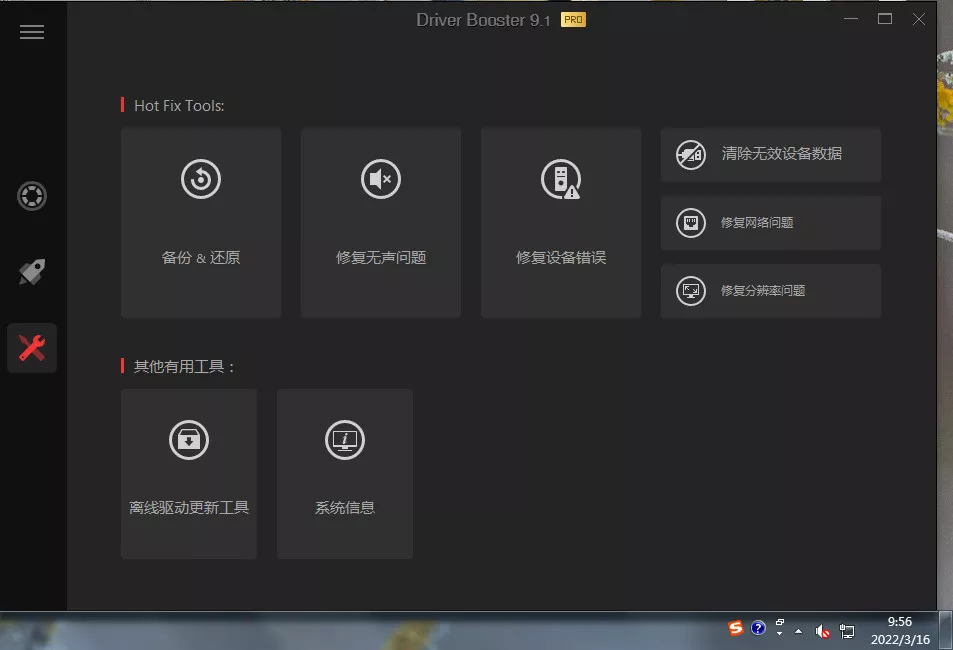The height and width of the screenshot is (650, 953).
Task: Click the muted volume tray icon
Action: point(822,632)
